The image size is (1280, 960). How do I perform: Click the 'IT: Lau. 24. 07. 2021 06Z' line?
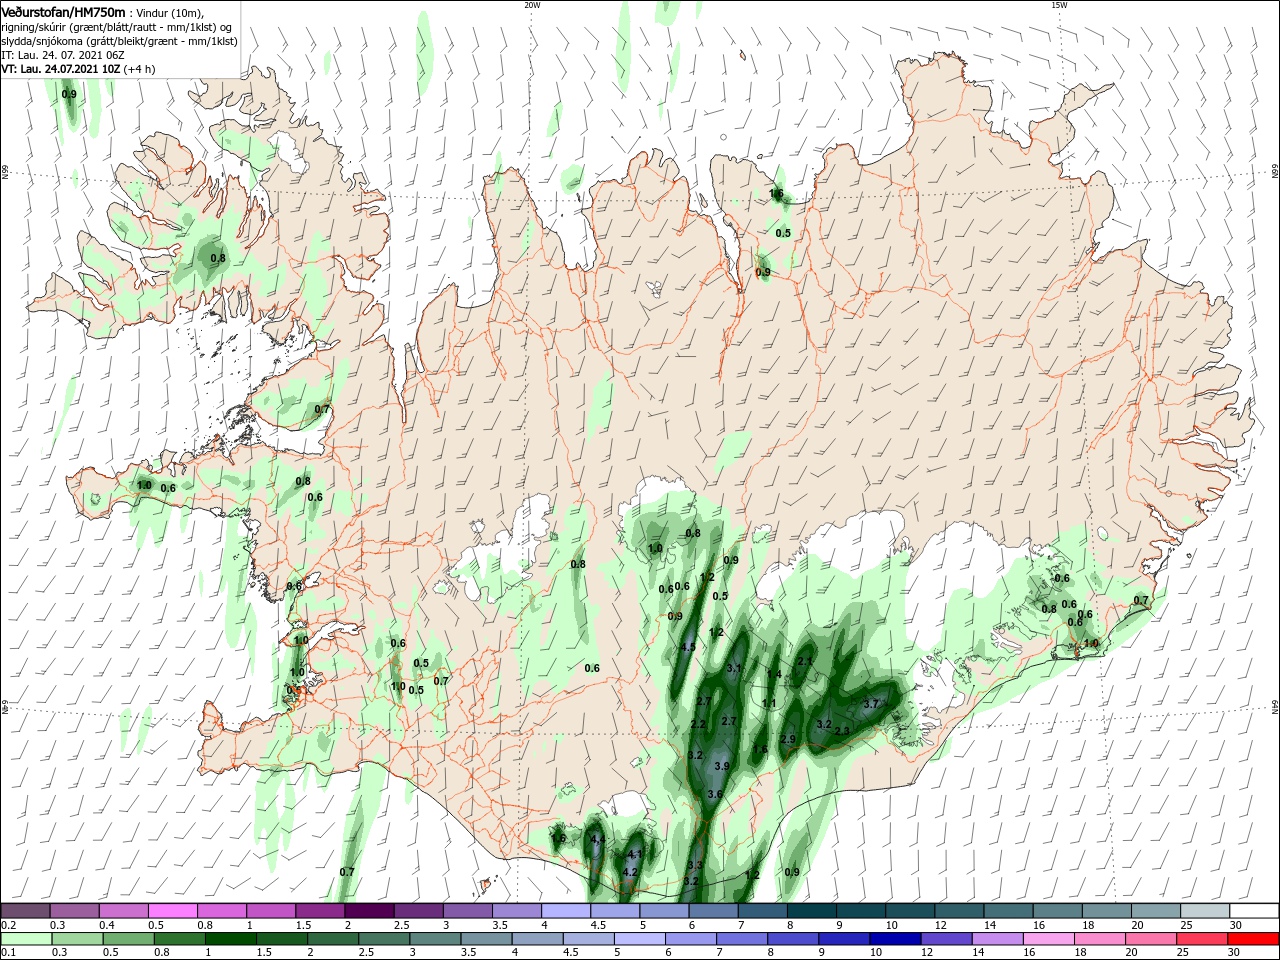(x=63, y=55)
